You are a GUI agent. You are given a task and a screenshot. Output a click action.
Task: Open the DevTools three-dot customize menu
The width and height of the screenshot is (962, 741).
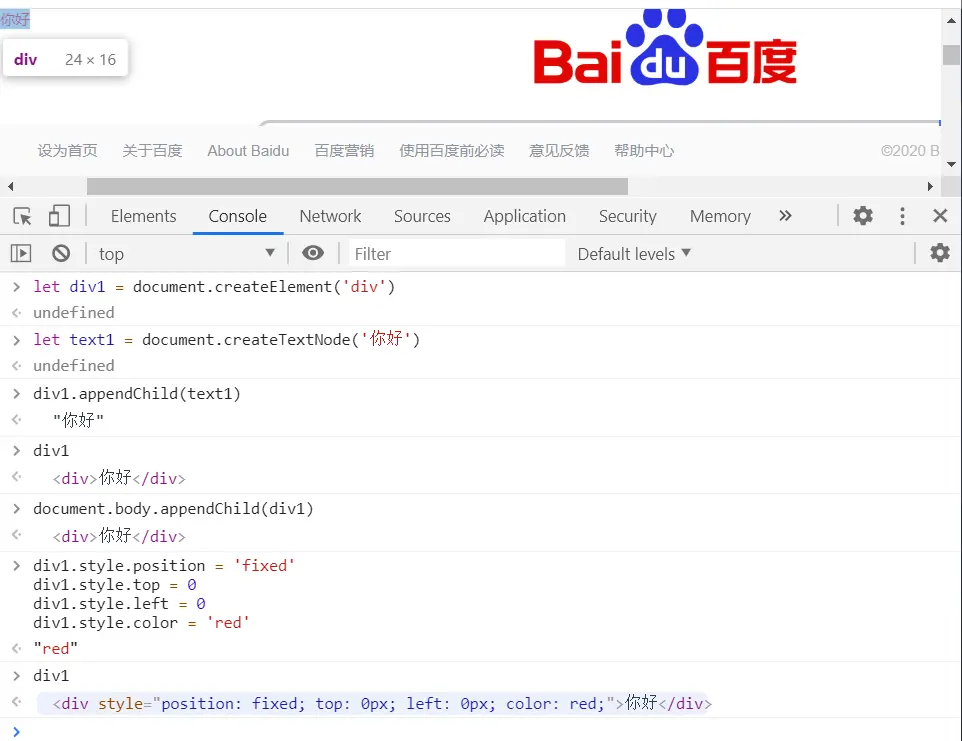click(x=902, y=216)
